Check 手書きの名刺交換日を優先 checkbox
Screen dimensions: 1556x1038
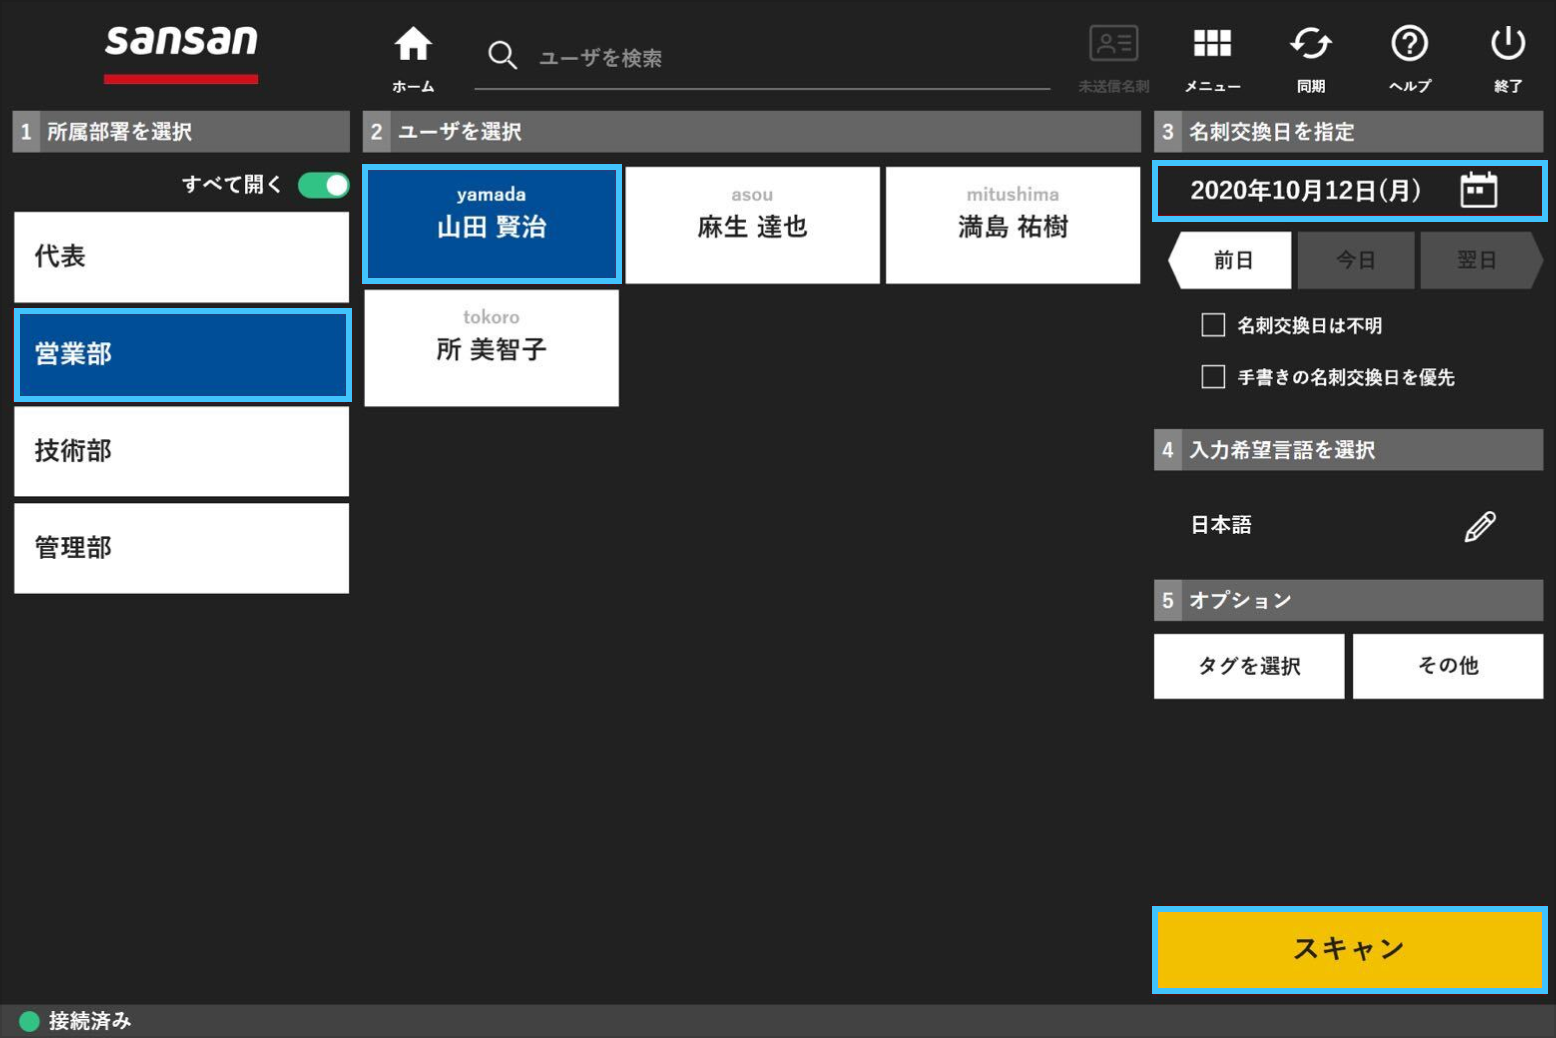click(1213, 377)
